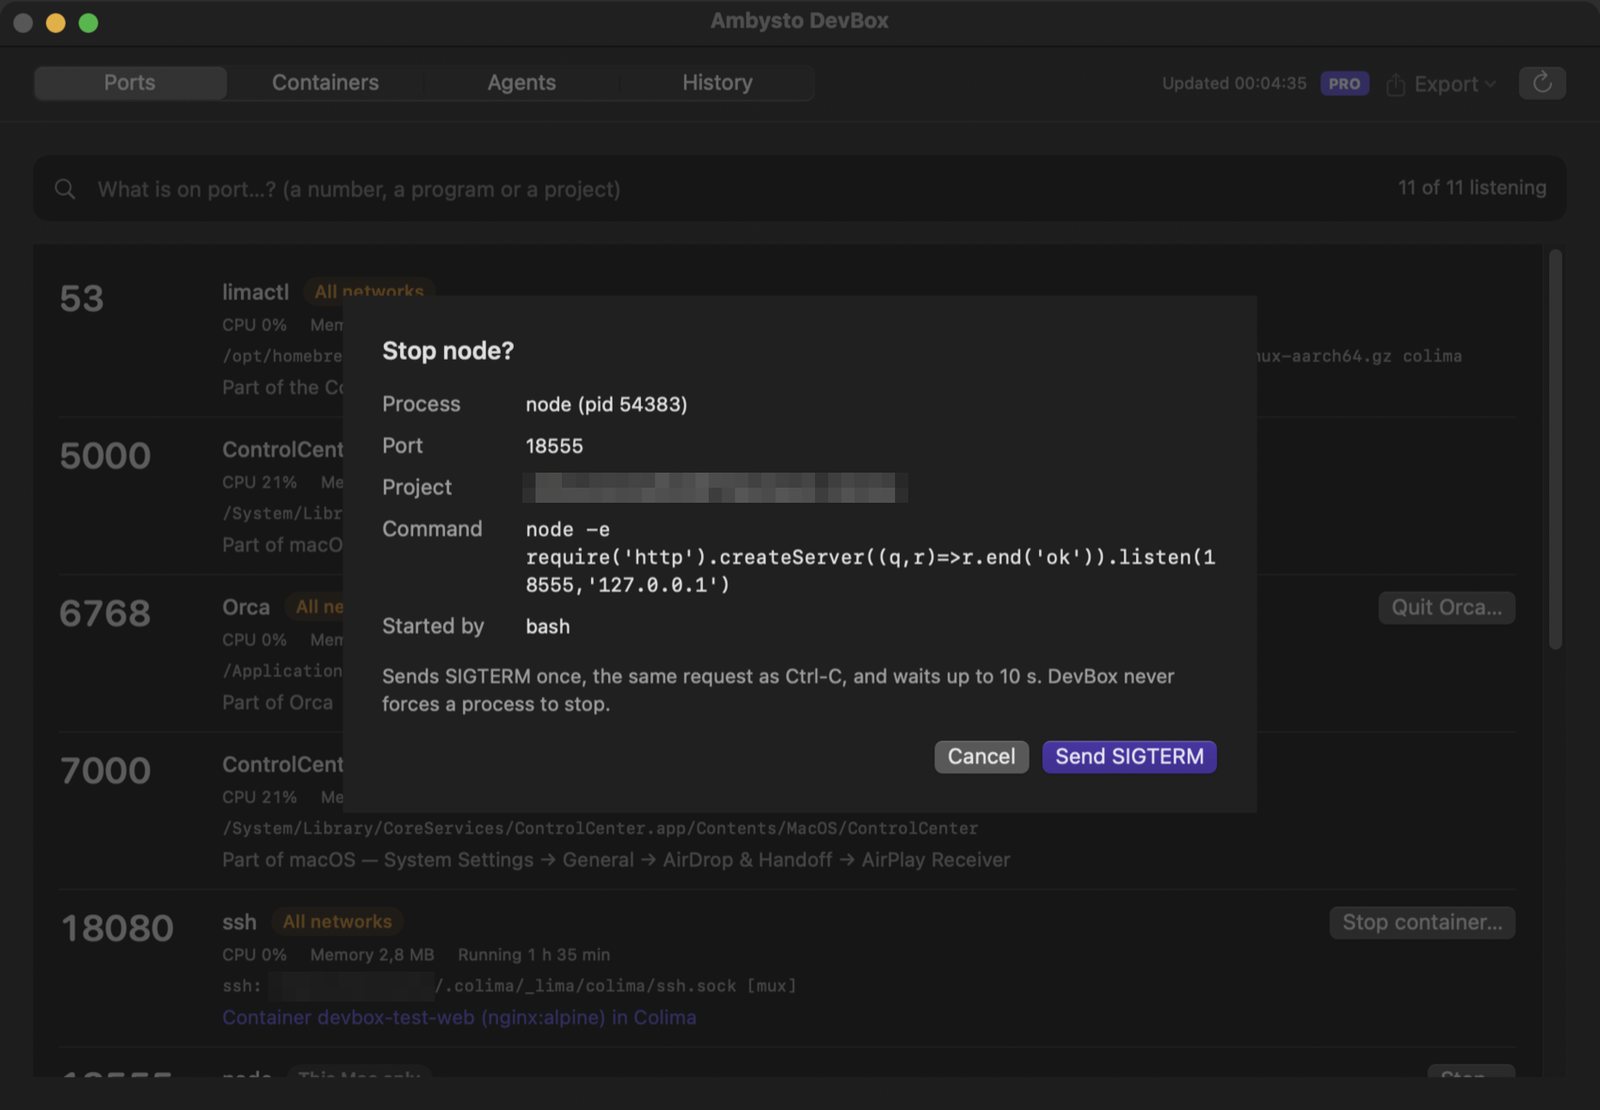Click the Quit Orca… button
Viewport: 1600px width, 1110px height.
(1446, 608)
